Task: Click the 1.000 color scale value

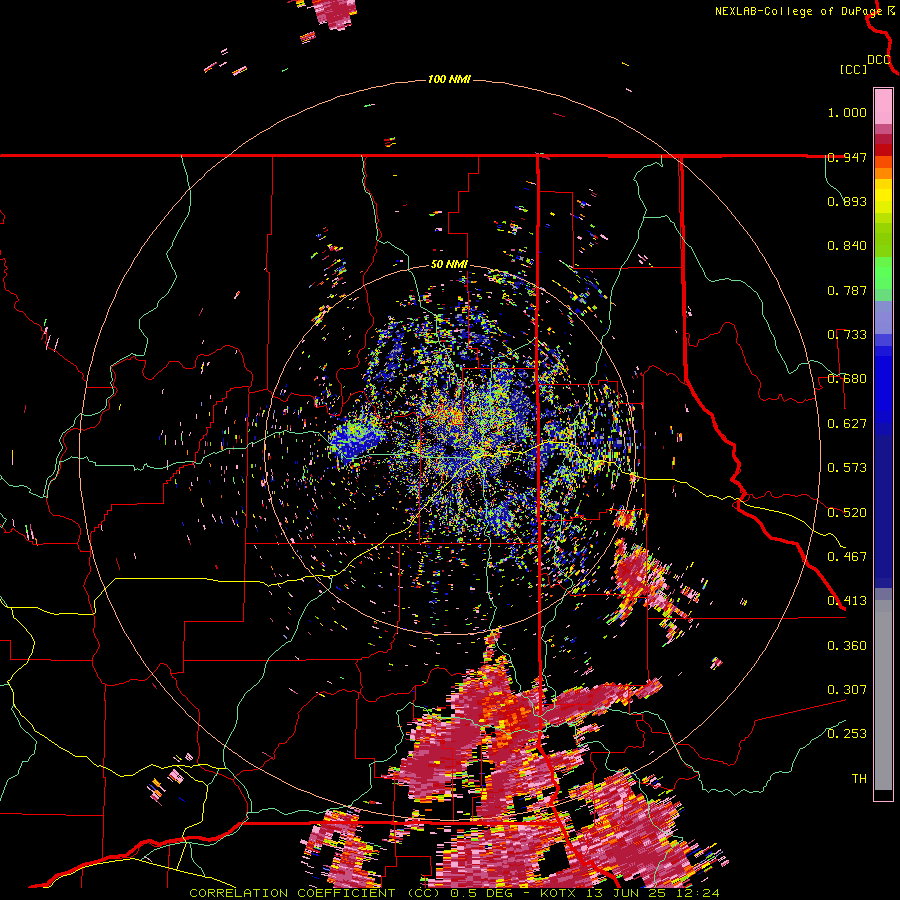Action: (x=847, y=112)
